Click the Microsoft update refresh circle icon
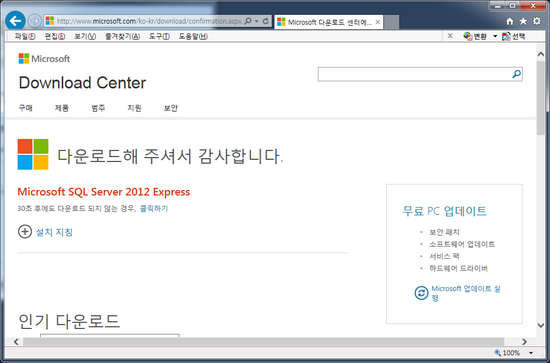 click(x=421, y=293)
